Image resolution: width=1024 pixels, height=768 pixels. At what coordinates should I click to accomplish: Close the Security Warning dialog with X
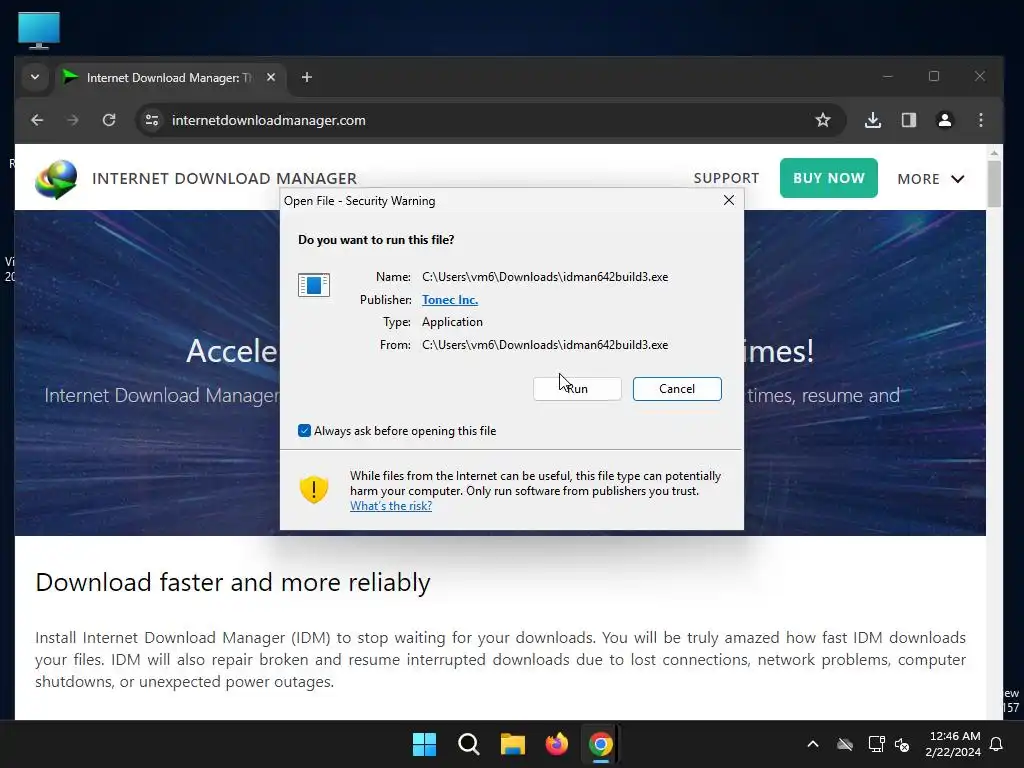pyautogui.click(x=729, y=200)
